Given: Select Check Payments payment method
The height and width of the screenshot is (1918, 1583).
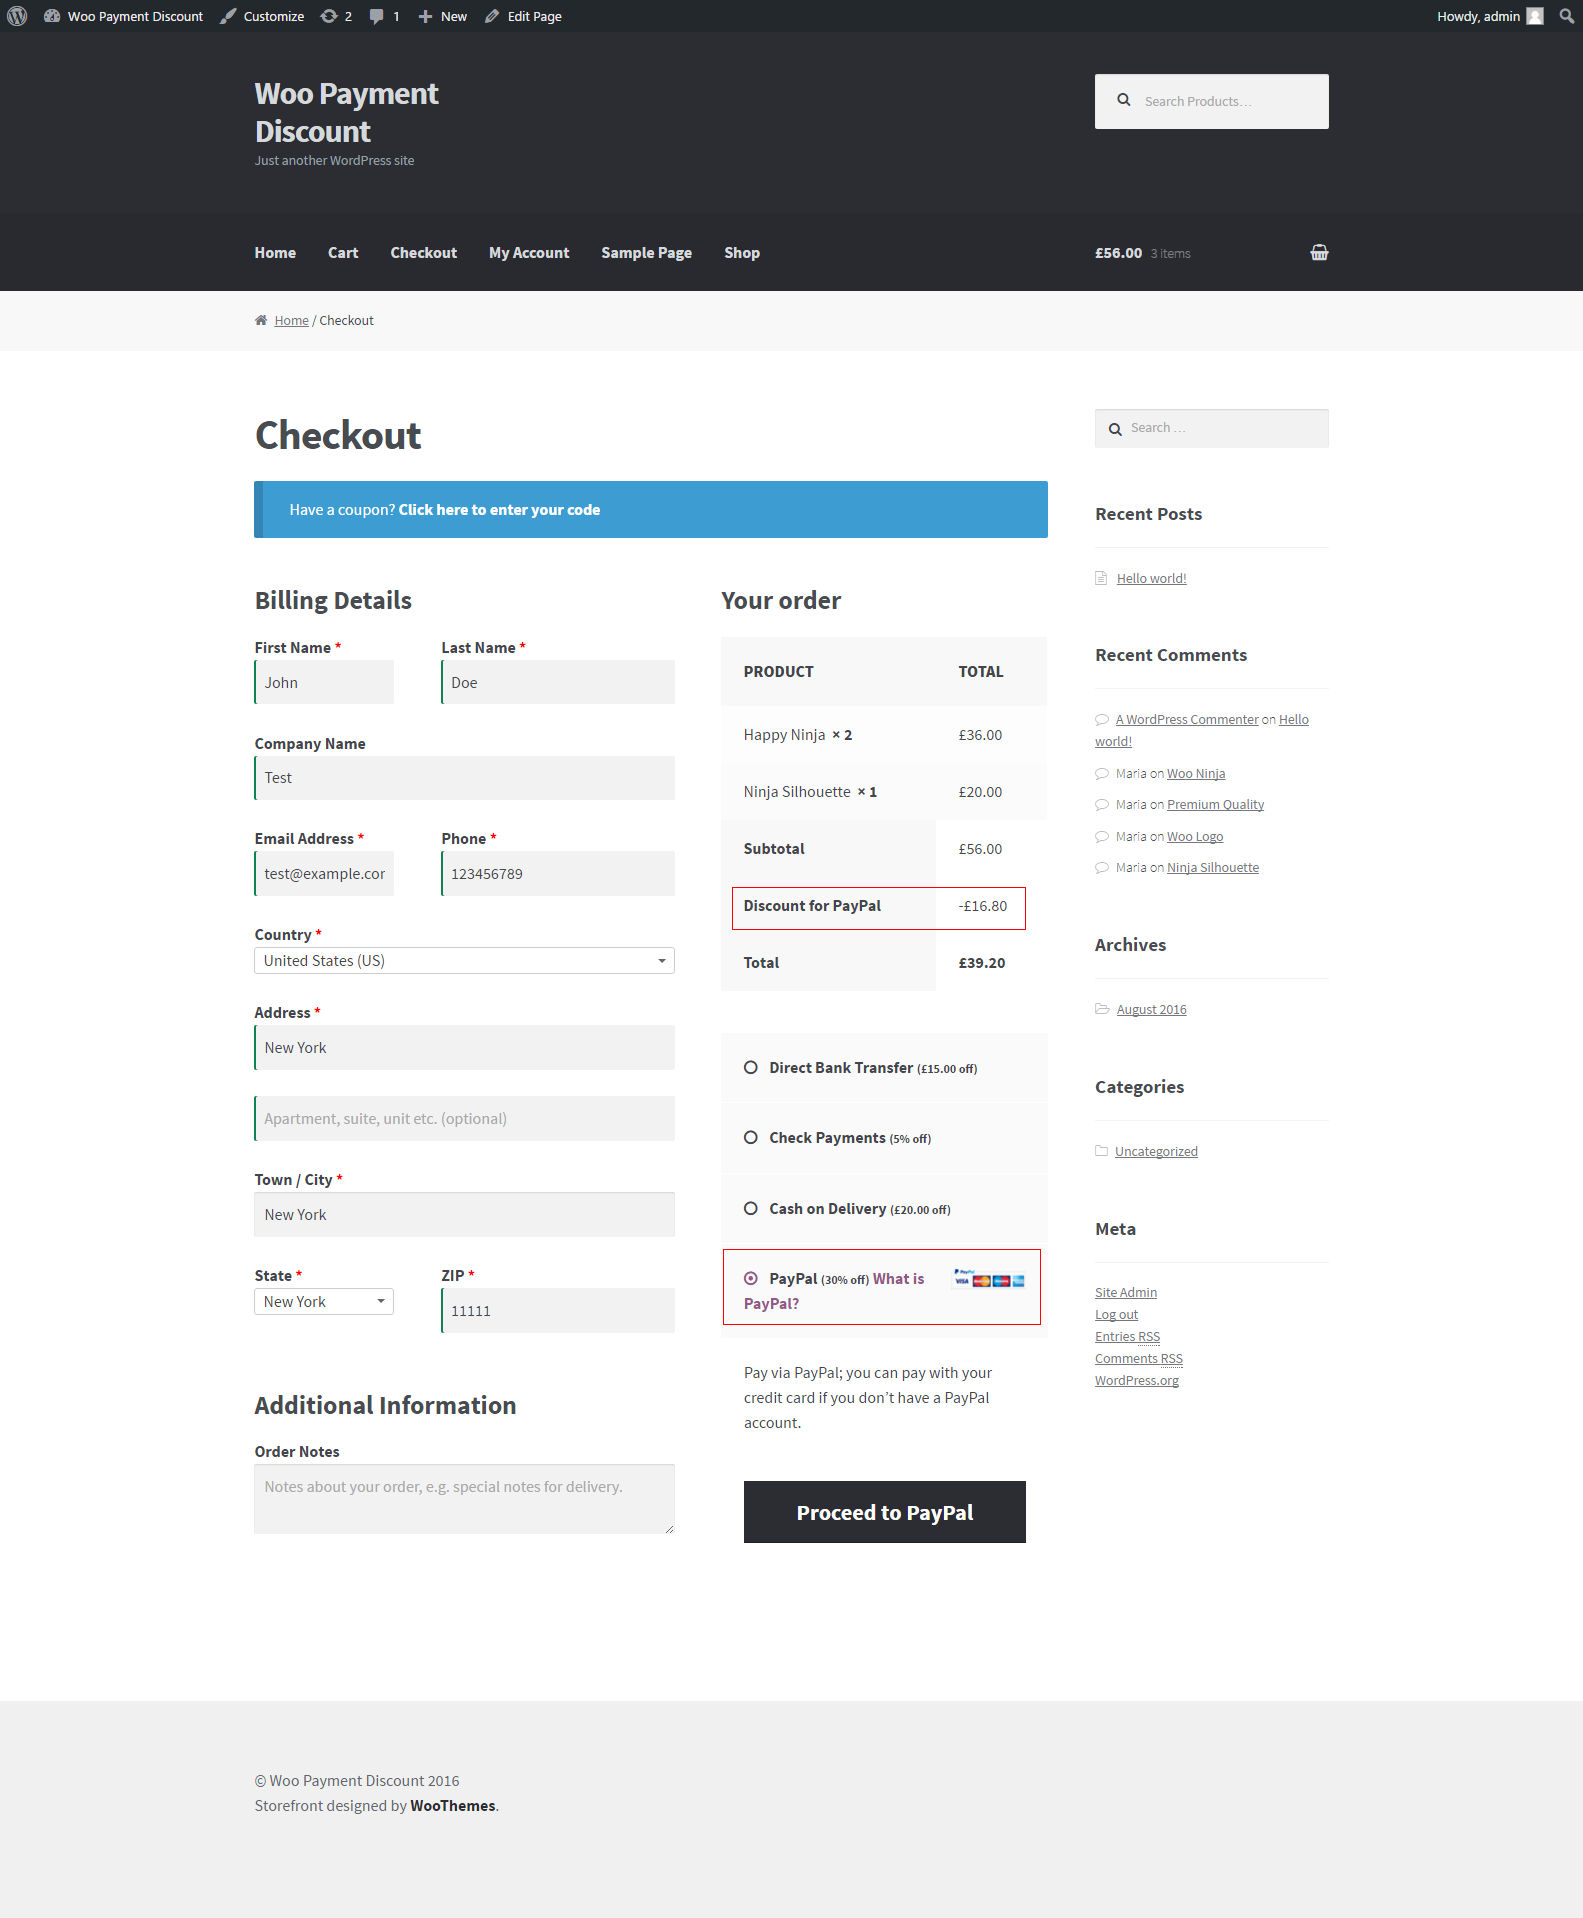Looking at the screenshot, I should pos(751,1138).
